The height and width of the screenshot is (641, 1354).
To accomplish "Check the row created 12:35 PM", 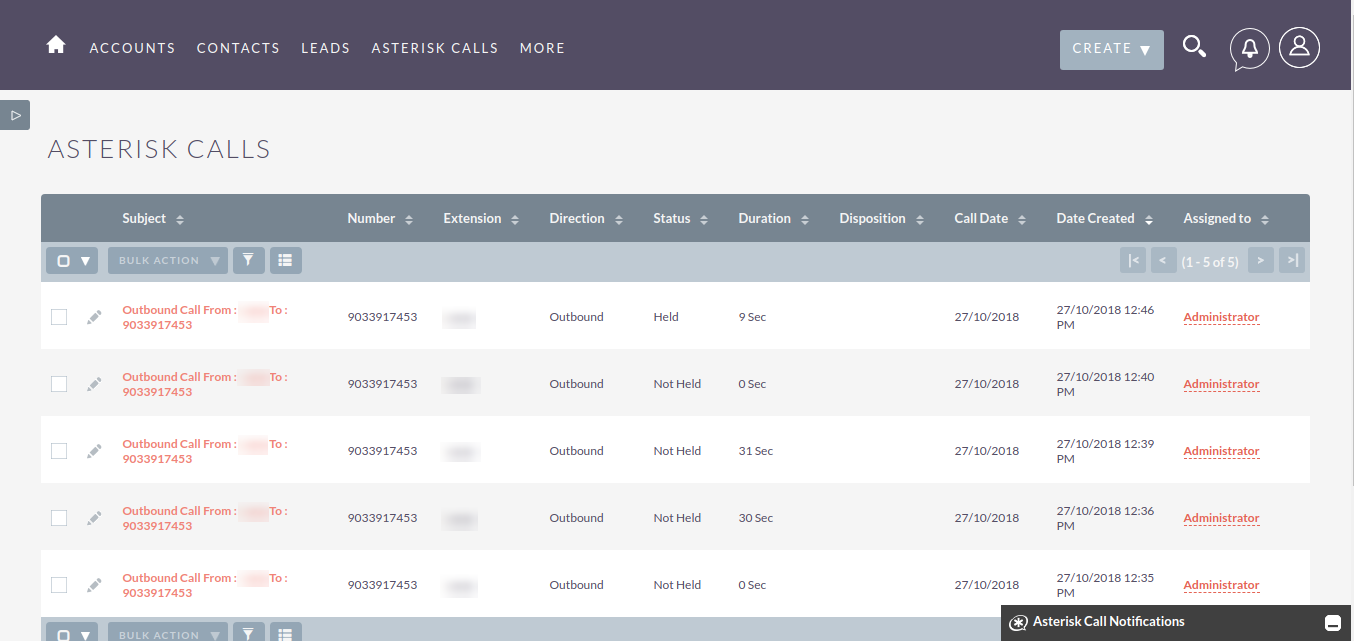I will tap(59, 585).
